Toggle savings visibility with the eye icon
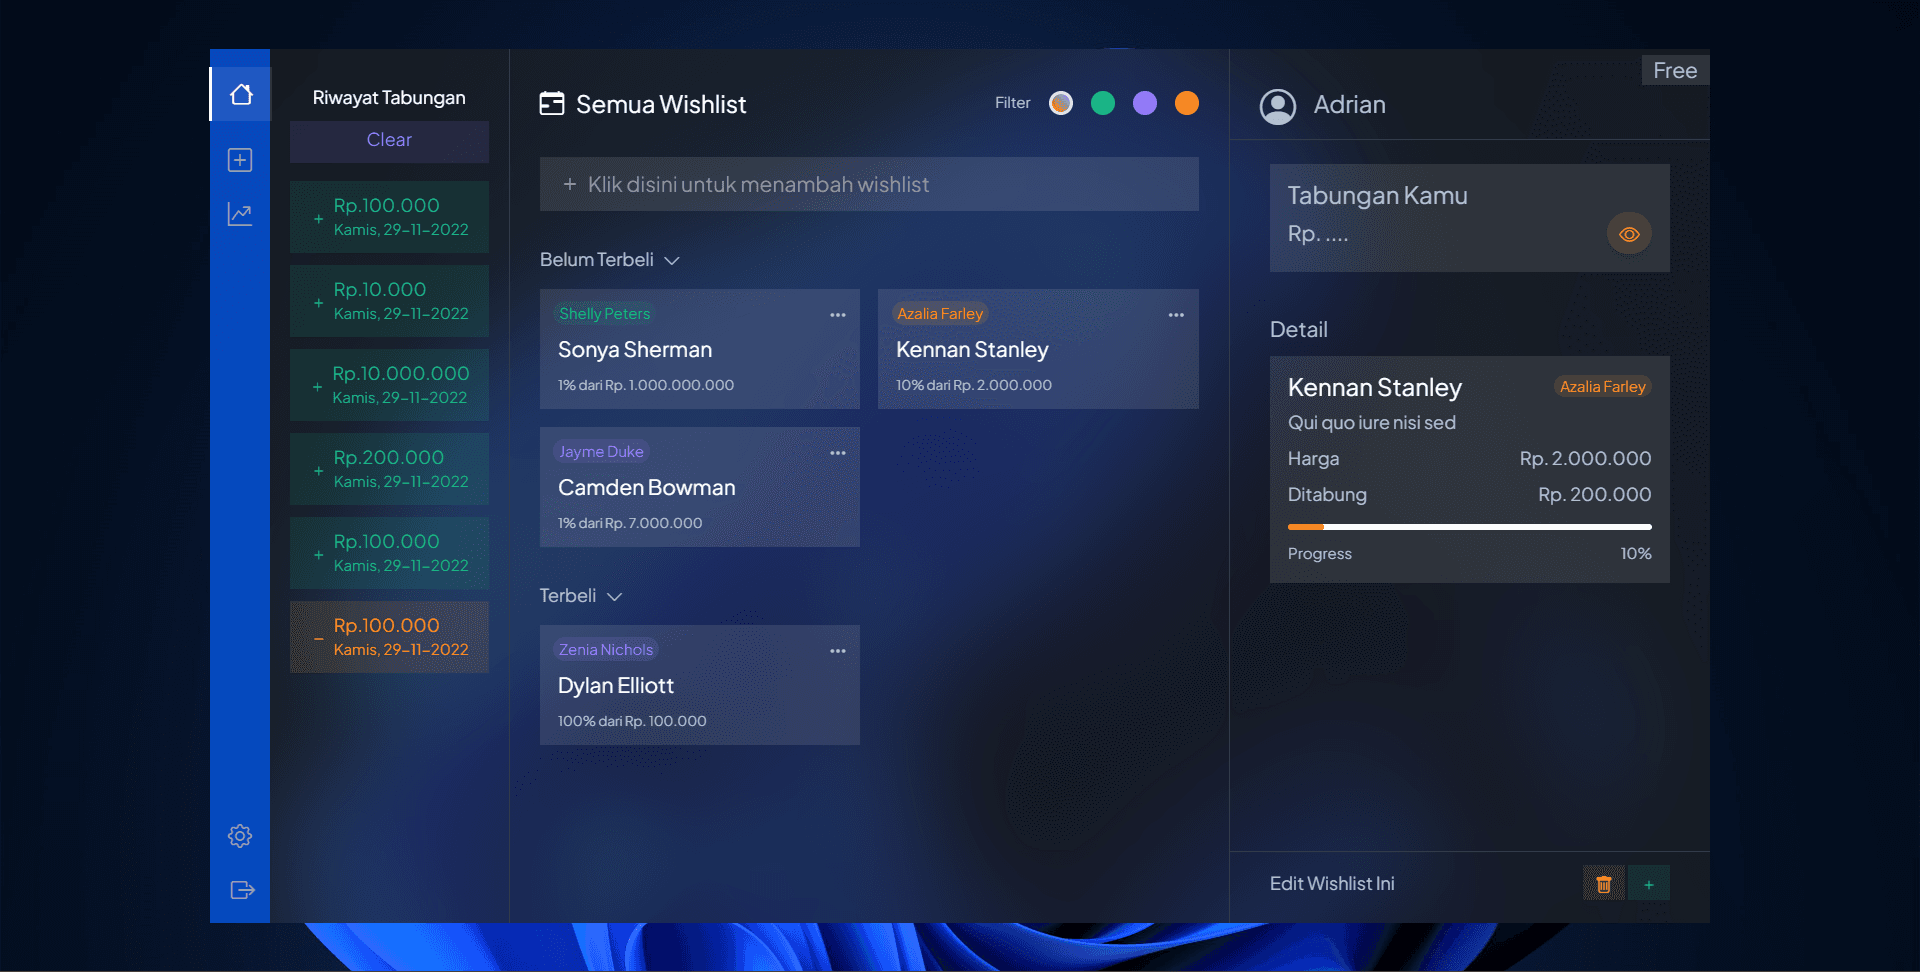Image resolution: width=1920 pixels, height=972 pixels. click(x=1629, y=234)
